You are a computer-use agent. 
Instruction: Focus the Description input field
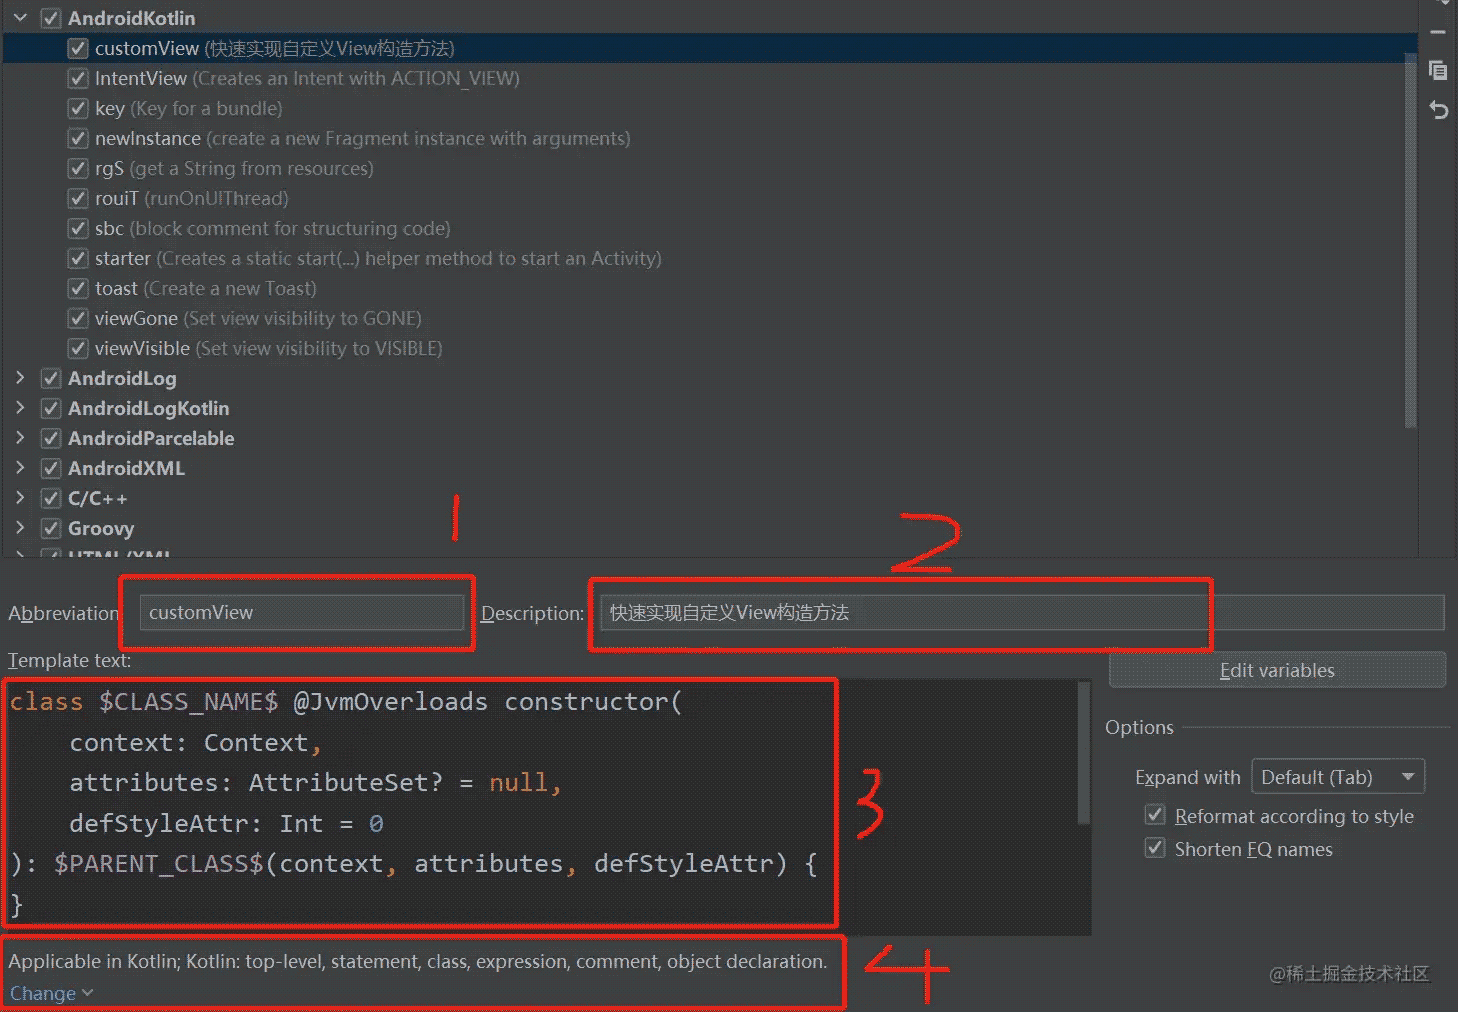tap(1020, 612)
